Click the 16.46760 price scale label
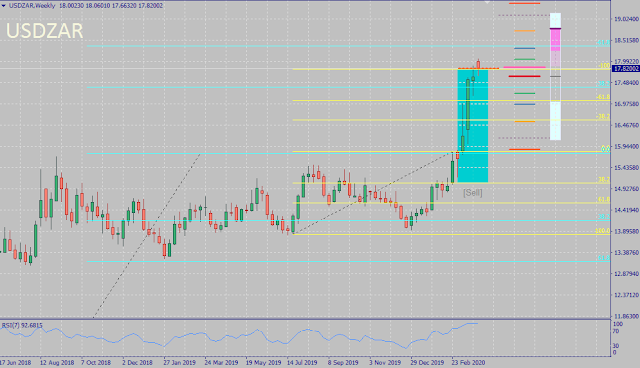640x368 pixels. pos(627,125)
